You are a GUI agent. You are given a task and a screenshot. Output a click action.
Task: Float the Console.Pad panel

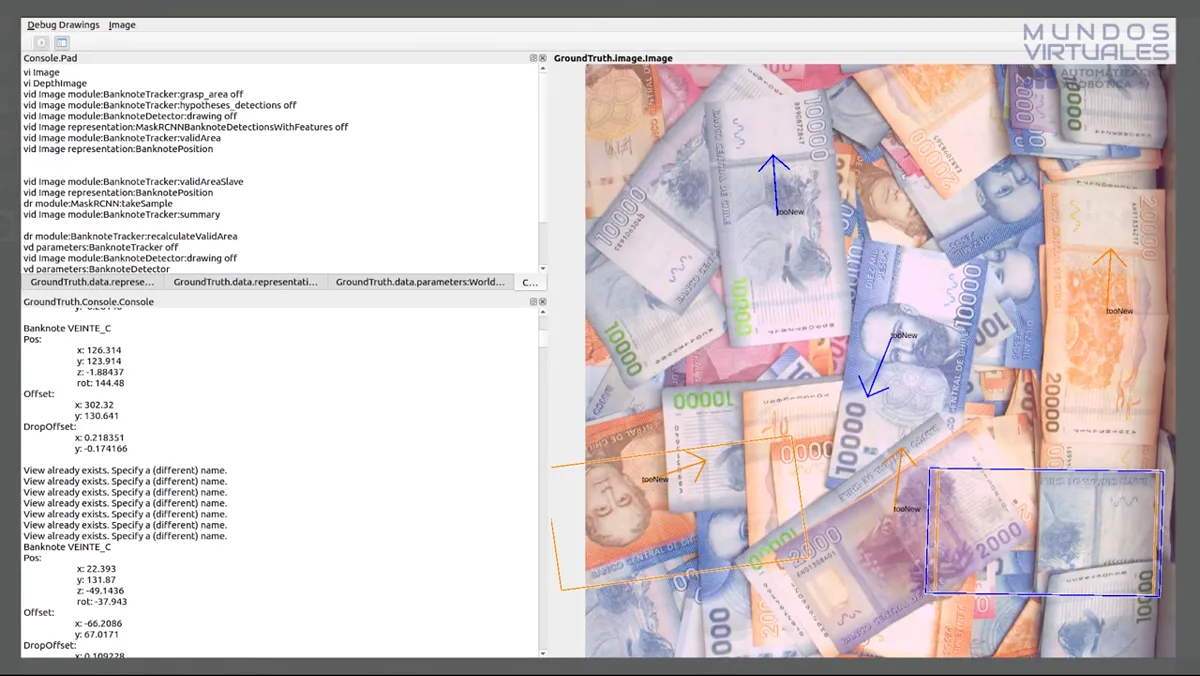(x=534, y=58)
